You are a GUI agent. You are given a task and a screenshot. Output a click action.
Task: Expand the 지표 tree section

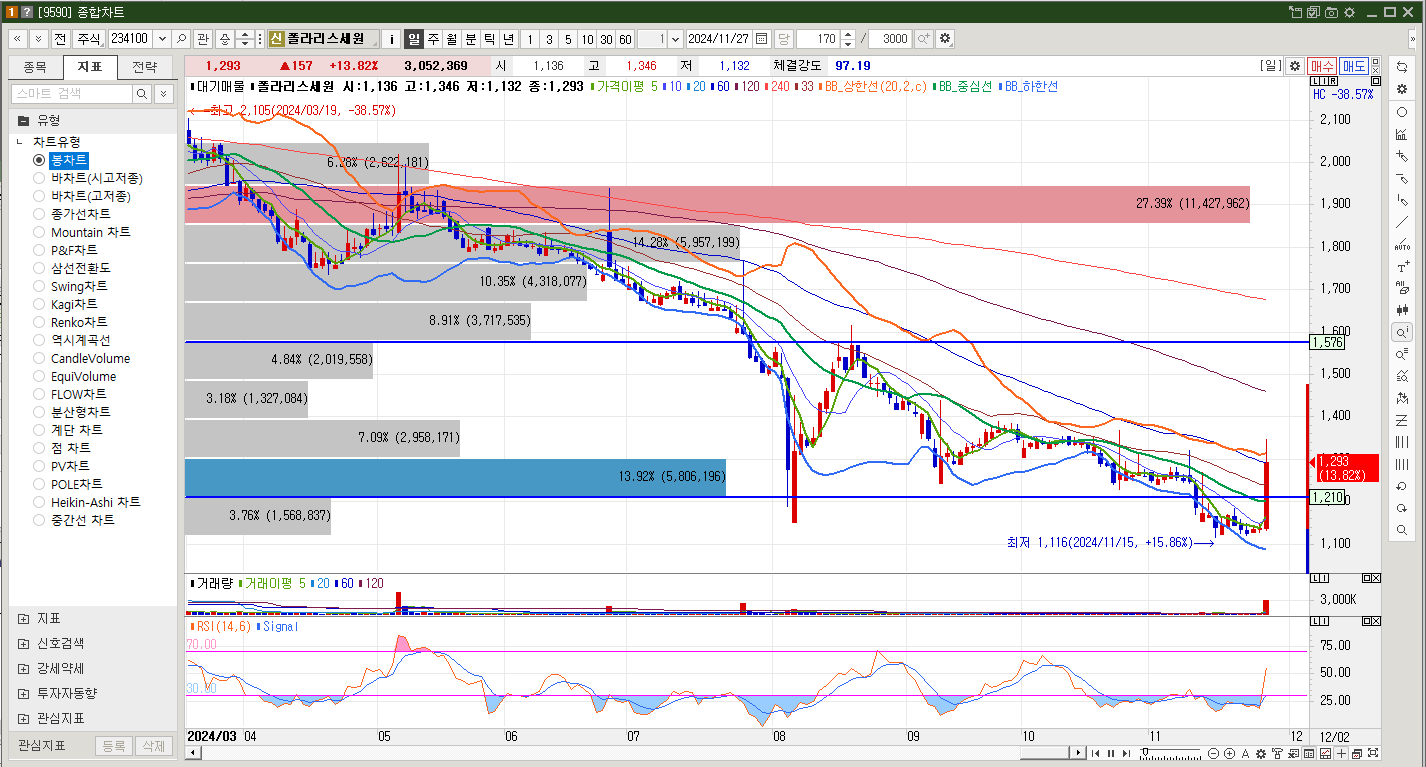coord(23,619)
